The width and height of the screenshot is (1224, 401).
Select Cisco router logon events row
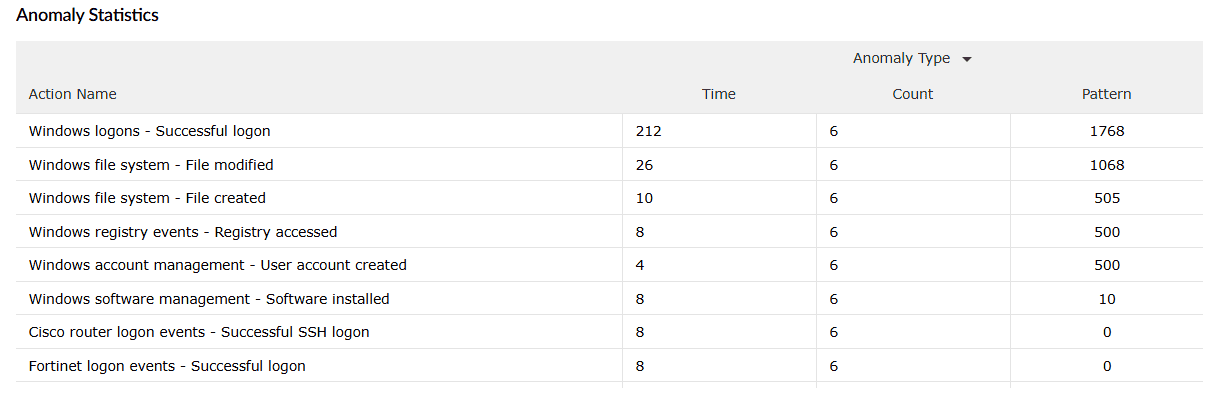[x=199, y=332]
